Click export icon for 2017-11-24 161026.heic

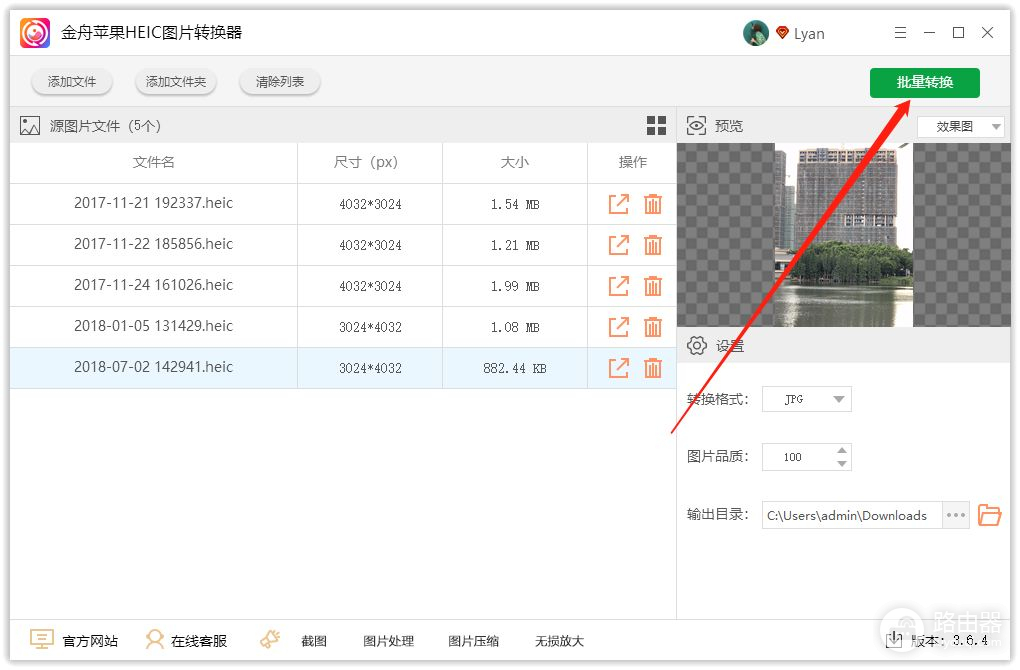(x=619, y=286)
